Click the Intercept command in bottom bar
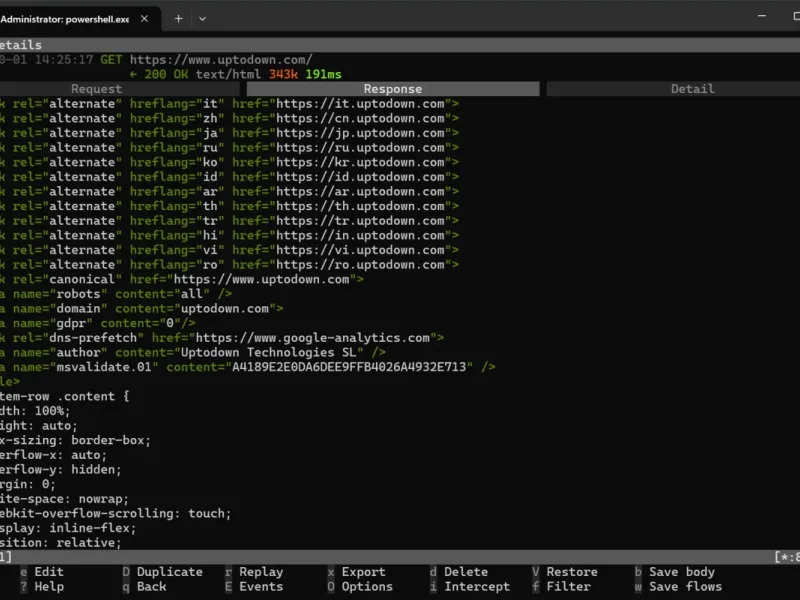Screen dimensions: 800x600 (x=477, y=587)
